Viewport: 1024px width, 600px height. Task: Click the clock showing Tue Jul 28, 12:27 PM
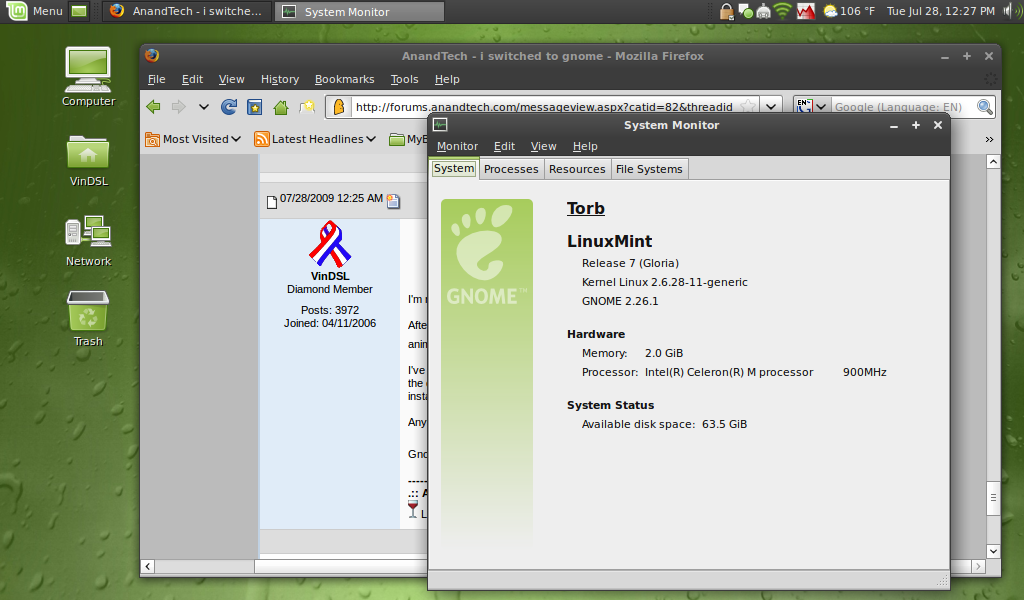[x=941, y=11]
